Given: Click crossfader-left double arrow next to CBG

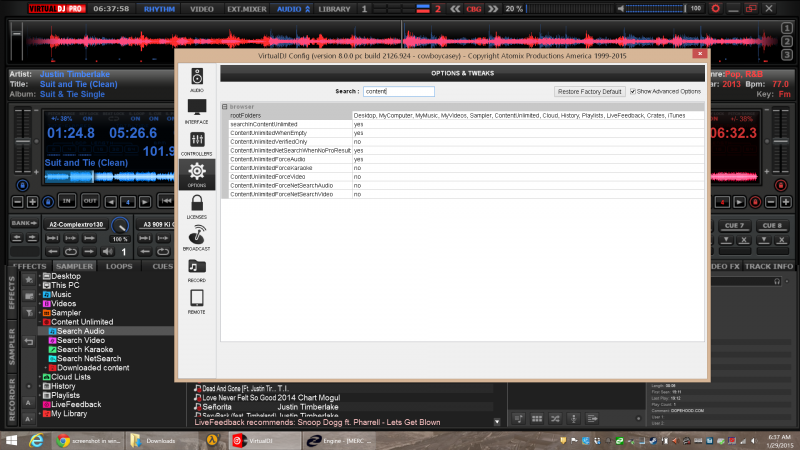Looking at the screenshot, I should pyautogui.click(x=455, y=9).
